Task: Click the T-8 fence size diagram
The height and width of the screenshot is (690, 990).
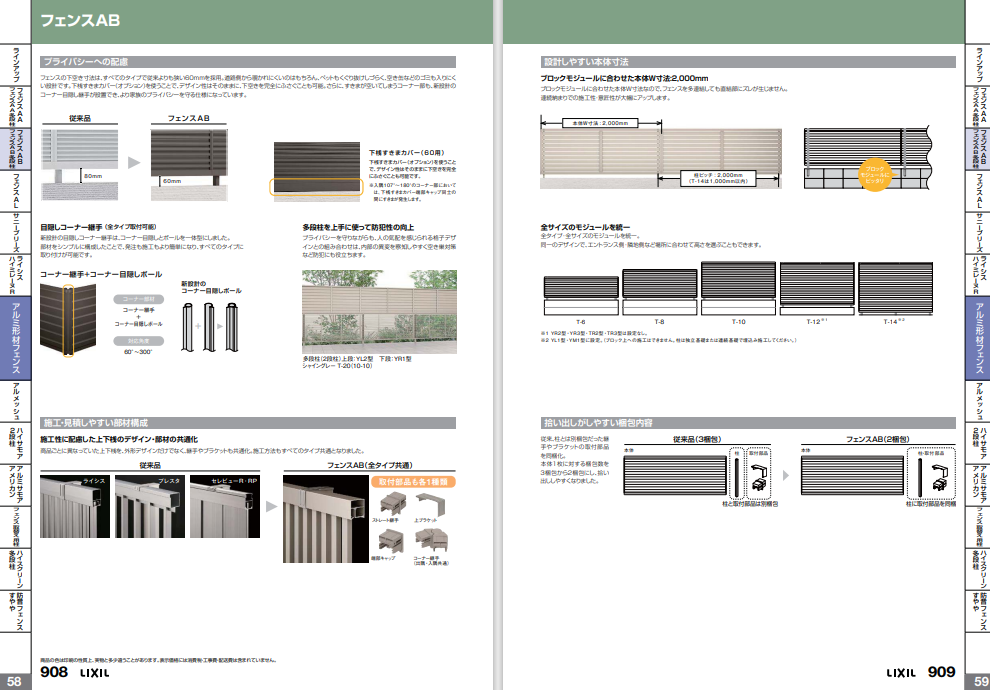Action: pyautogui.click(x=660, y=292)
